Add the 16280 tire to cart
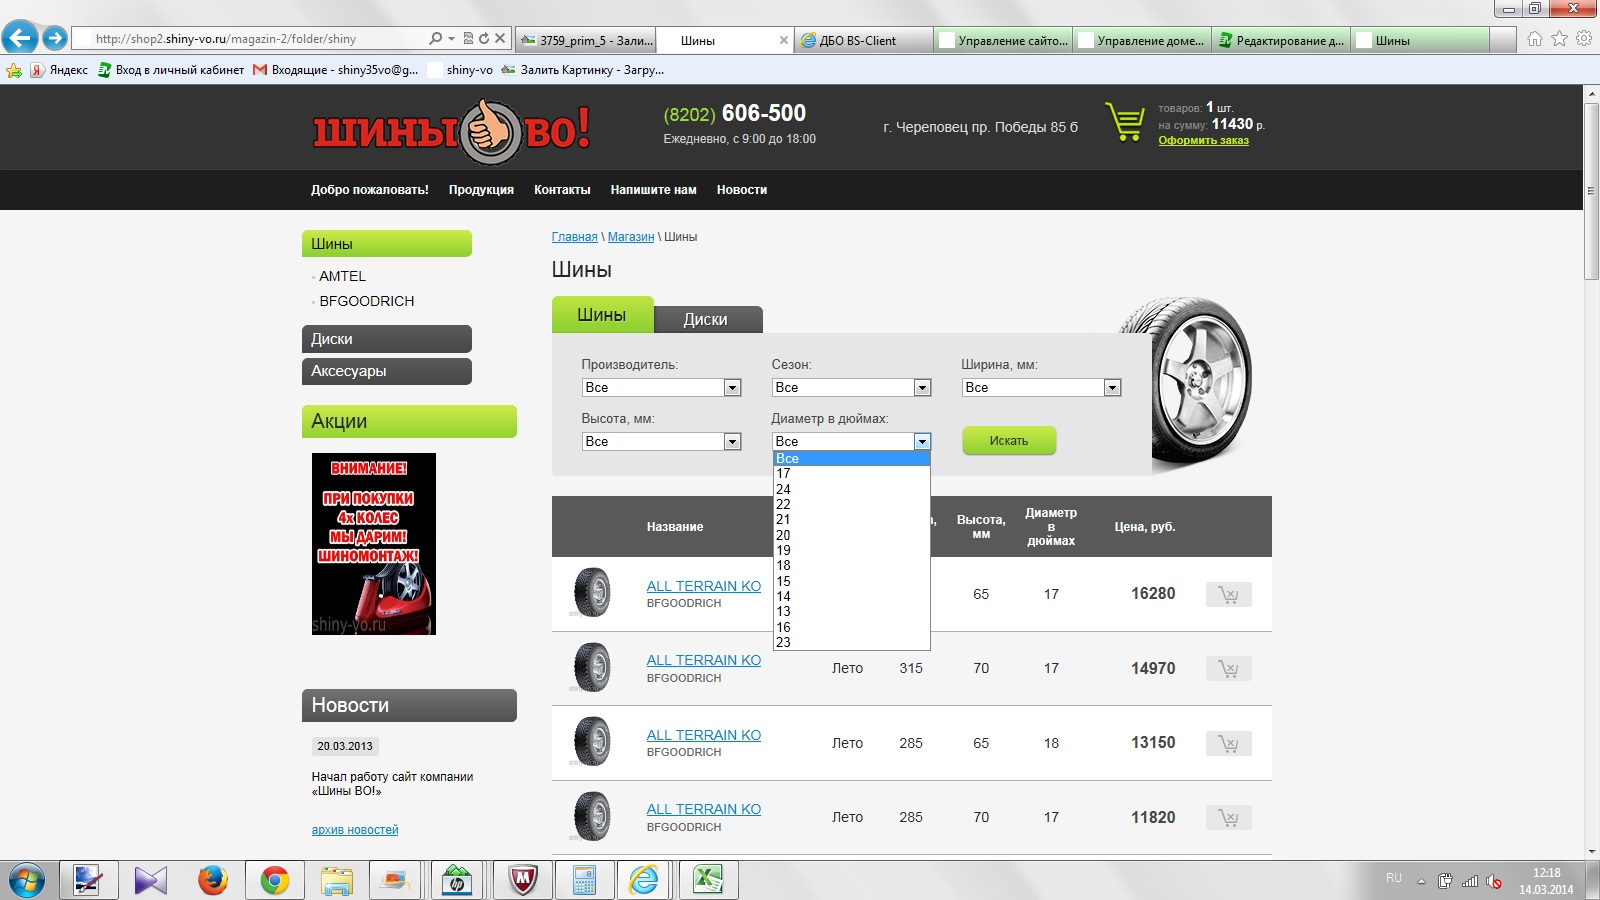 (x=1228, y=595)
